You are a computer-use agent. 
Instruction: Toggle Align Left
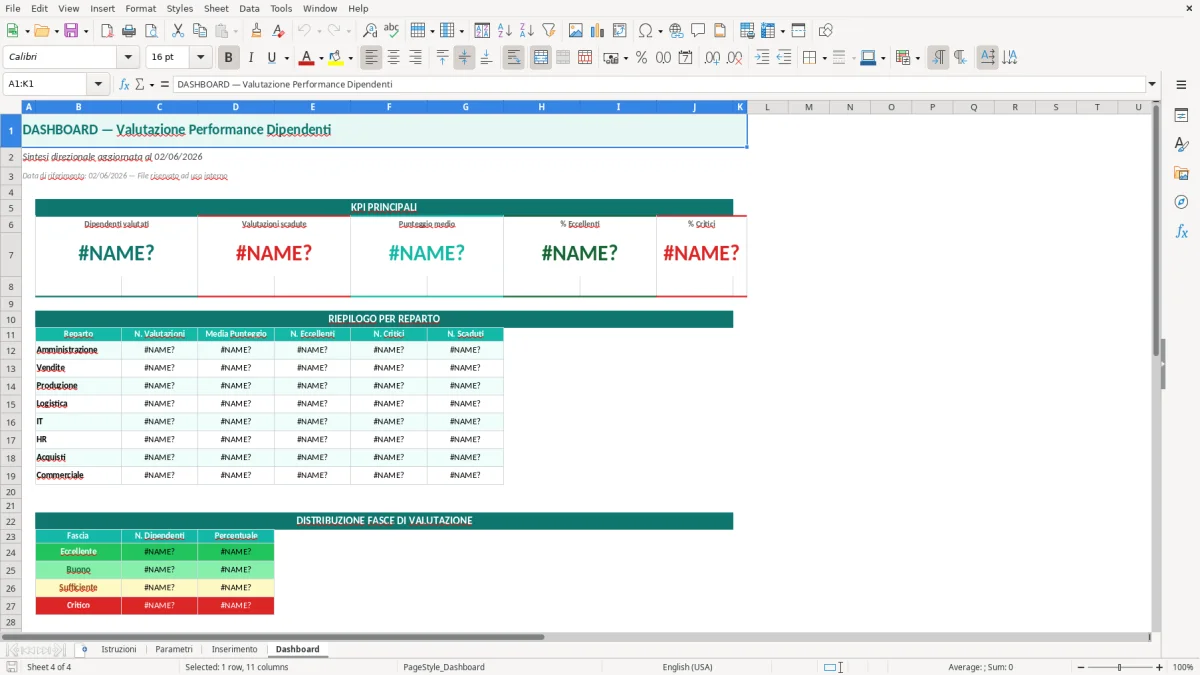[372, 58]
